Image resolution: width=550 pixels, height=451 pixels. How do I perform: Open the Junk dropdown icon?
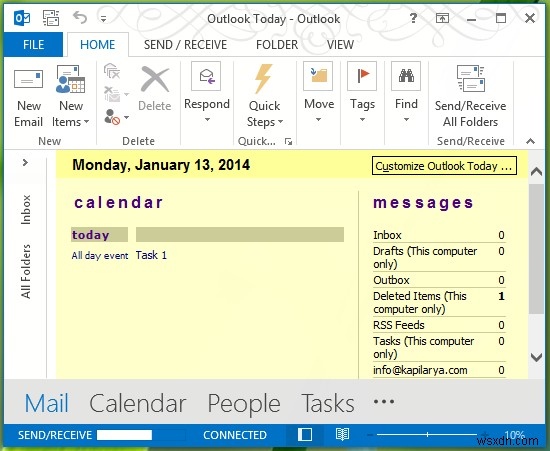click(x=116, y=117)
